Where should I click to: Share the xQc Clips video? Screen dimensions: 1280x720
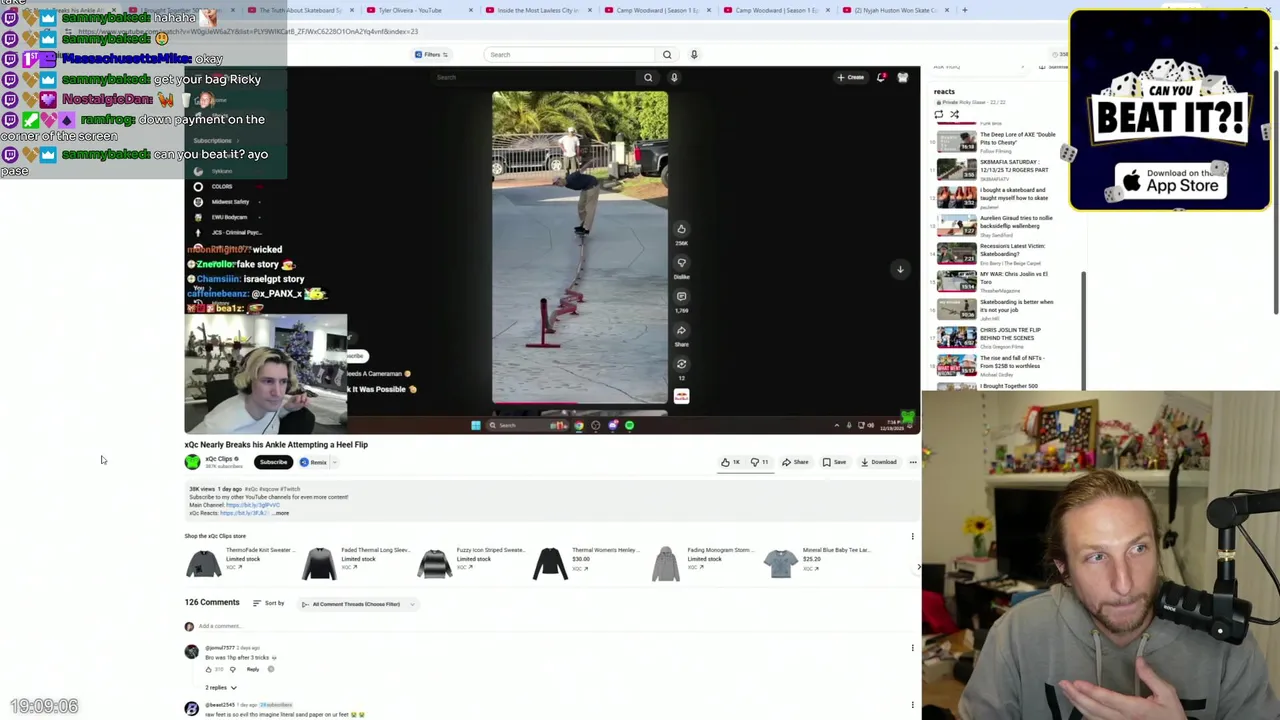point(795,462)
